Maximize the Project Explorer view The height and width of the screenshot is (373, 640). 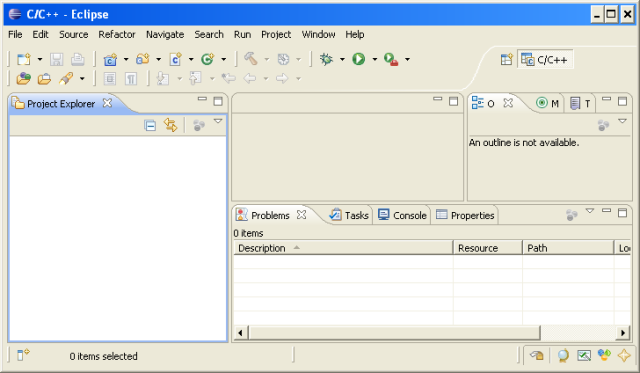[x=218, y=101]
